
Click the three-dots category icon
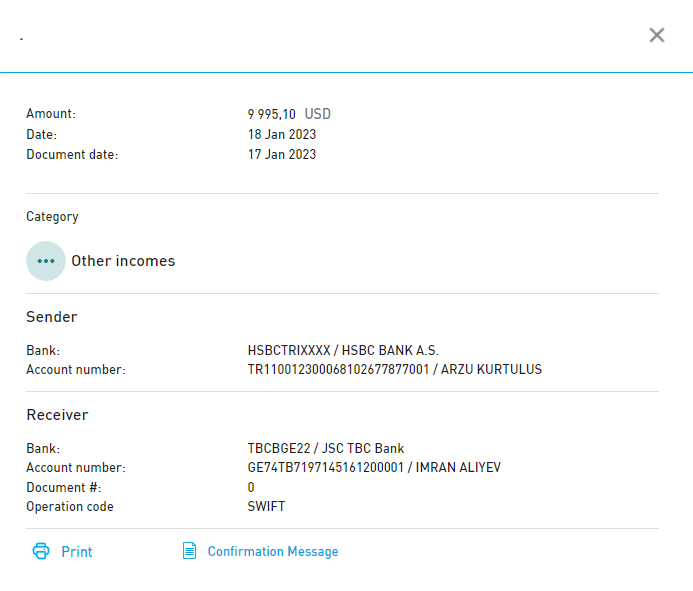[x=46, y=261]
